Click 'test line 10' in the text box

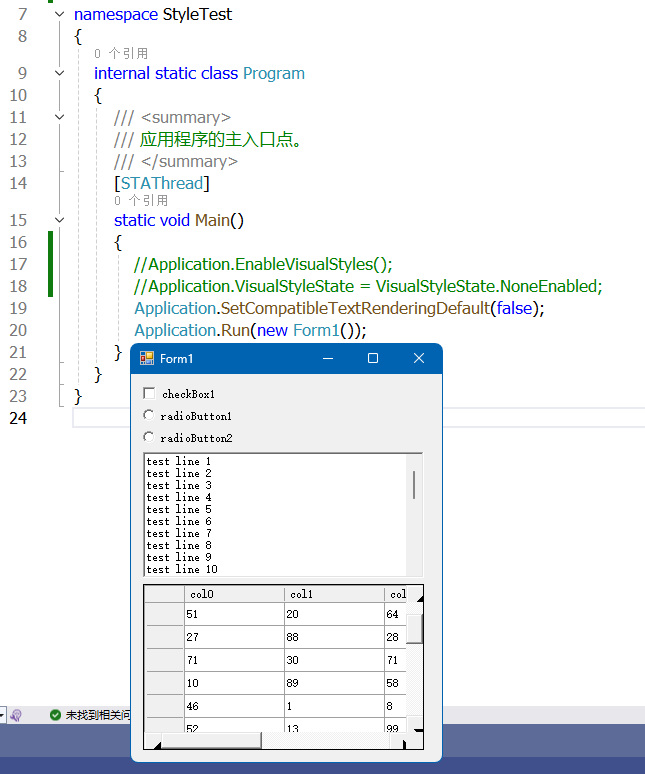[x=182, y=569]
